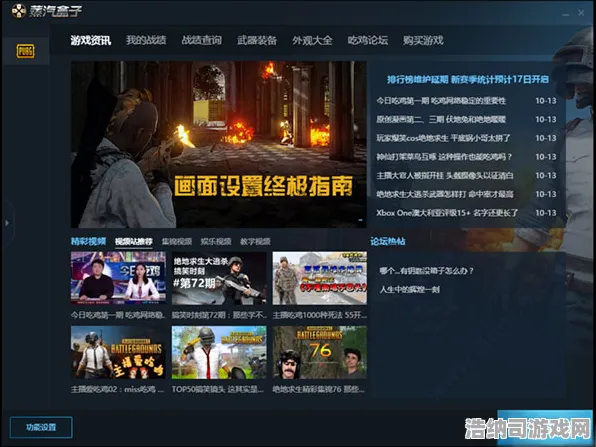Open news 绝地求生大逃杀武器怎样打
The image size is (596, 447).
(x=445, y=194)
